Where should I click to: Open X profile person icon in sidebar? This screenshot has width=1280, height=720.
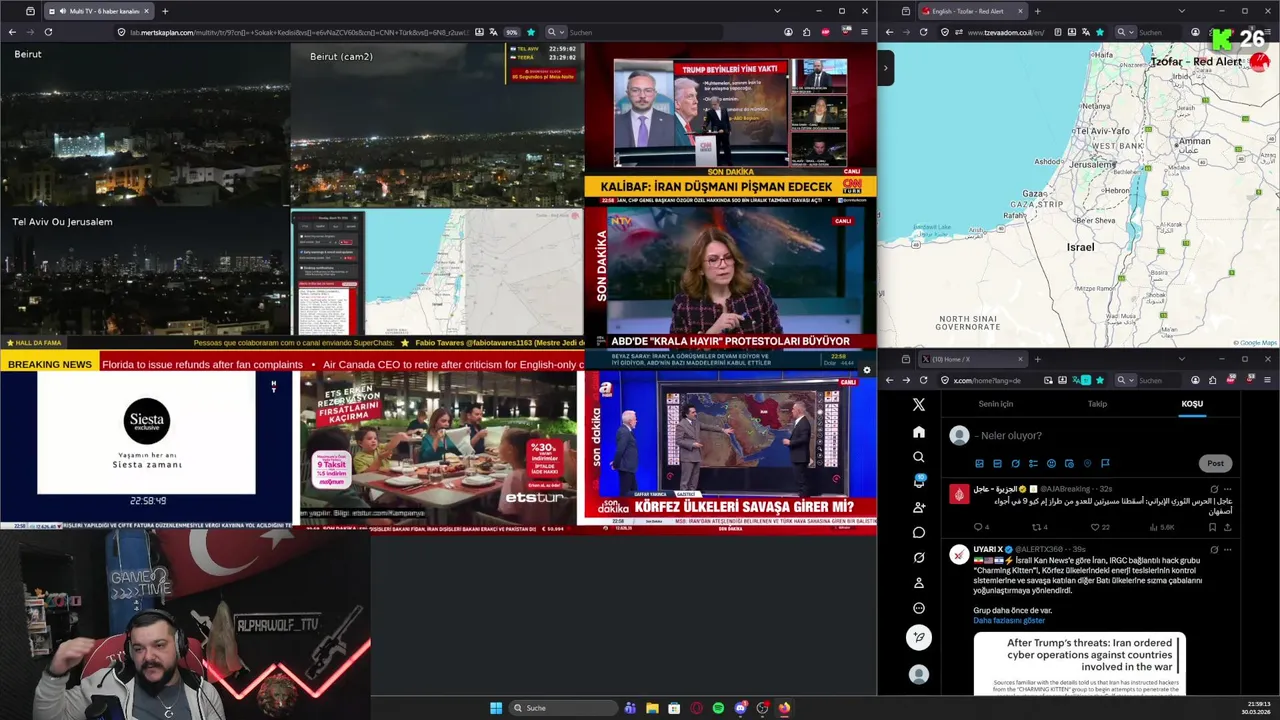coord(919,583)
